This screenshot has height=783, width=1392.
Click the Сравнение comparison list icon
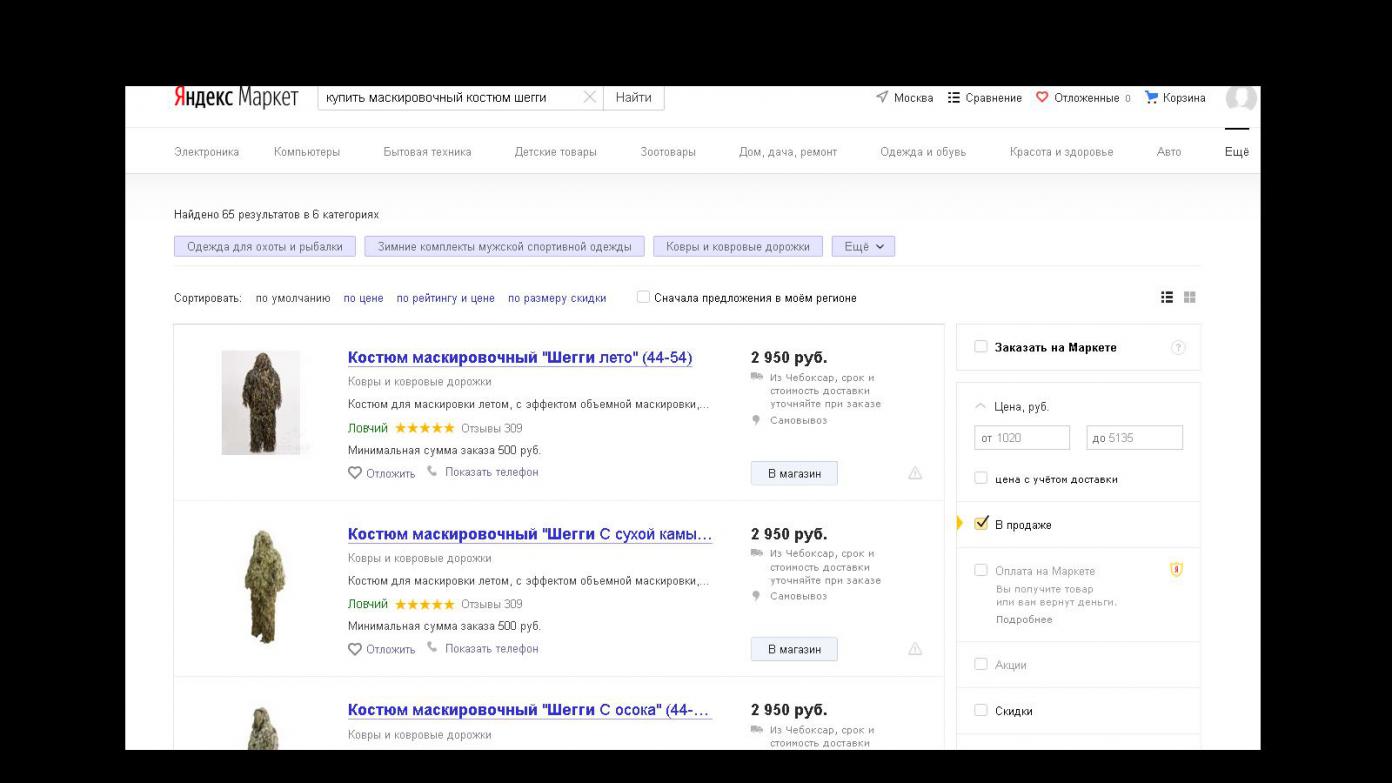[x=953, y=98]
